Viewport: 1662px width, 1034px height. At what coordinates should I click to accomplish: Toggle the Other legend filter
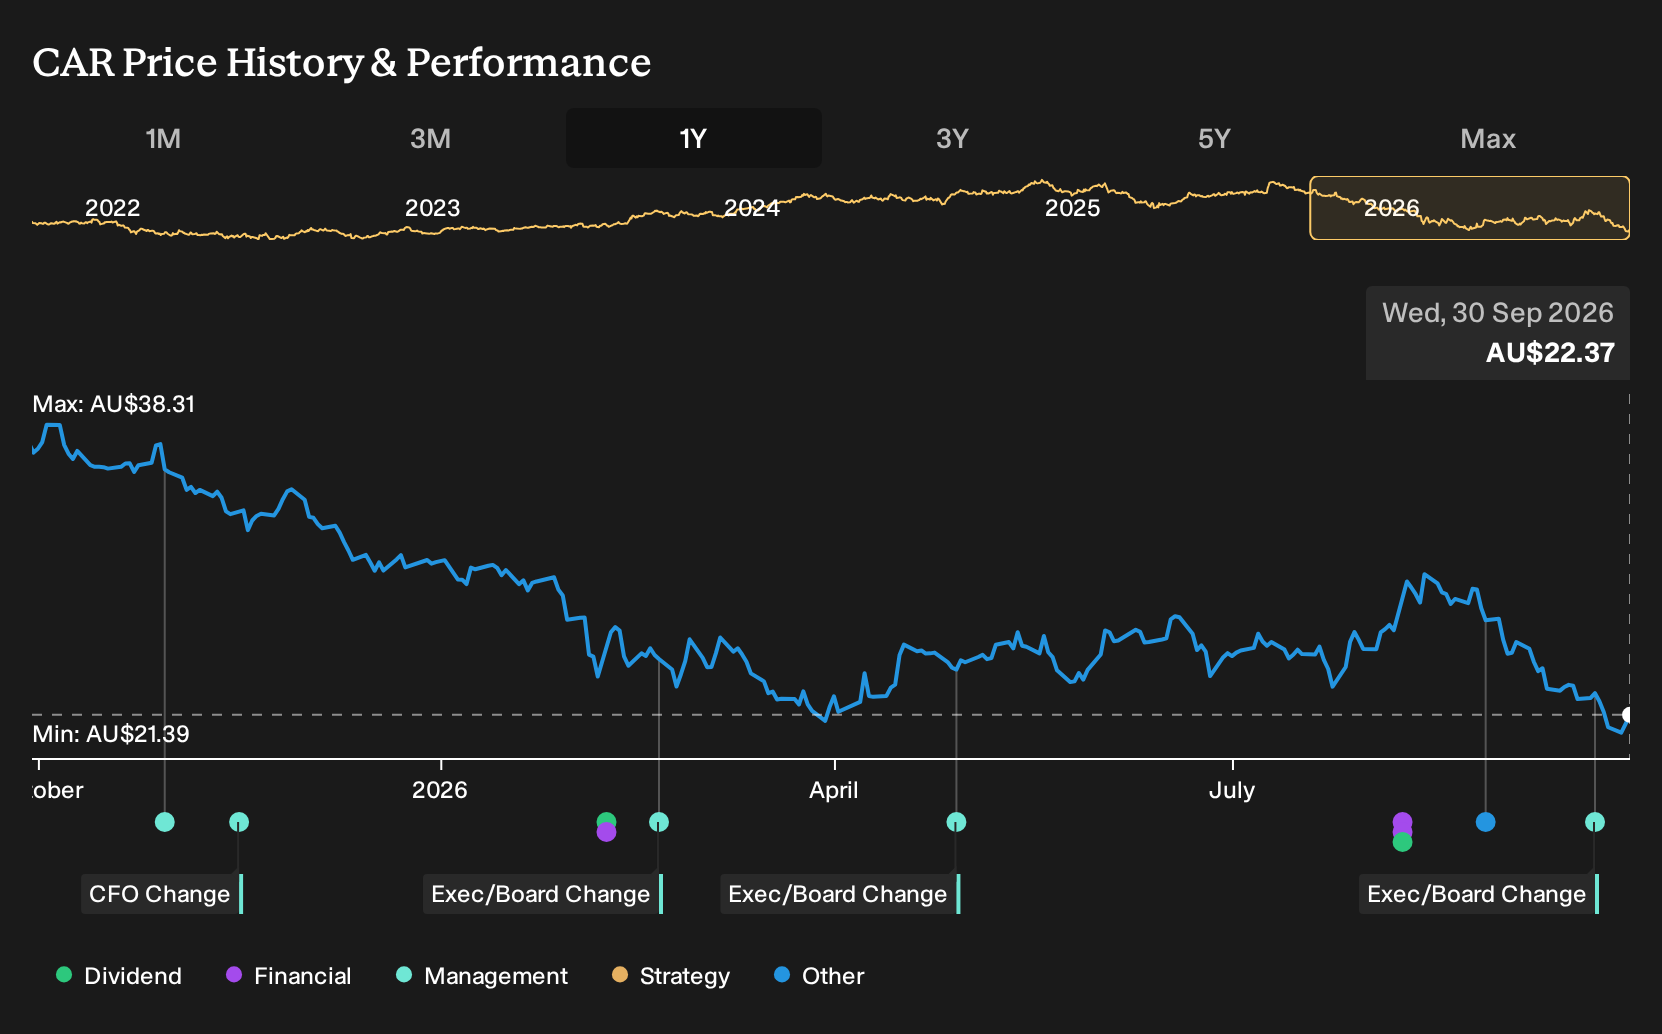(x=819, y=976)
